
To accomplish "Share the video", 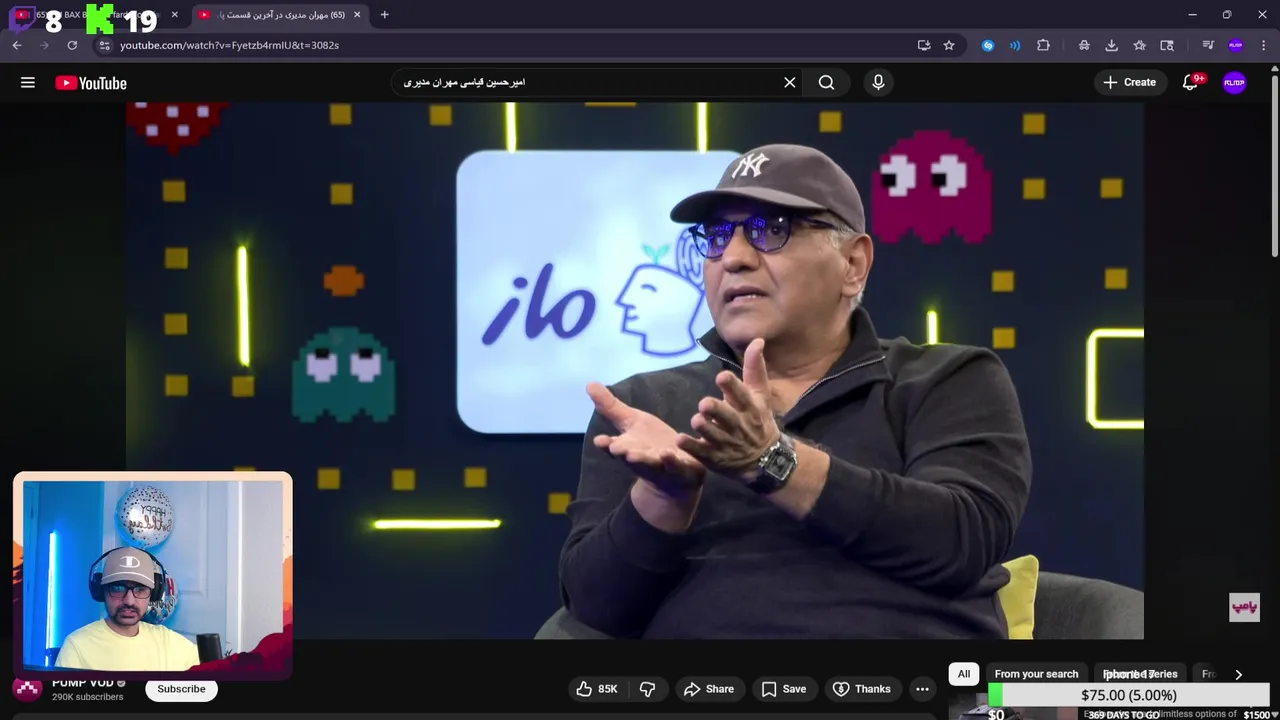I will tap(709, 689).
